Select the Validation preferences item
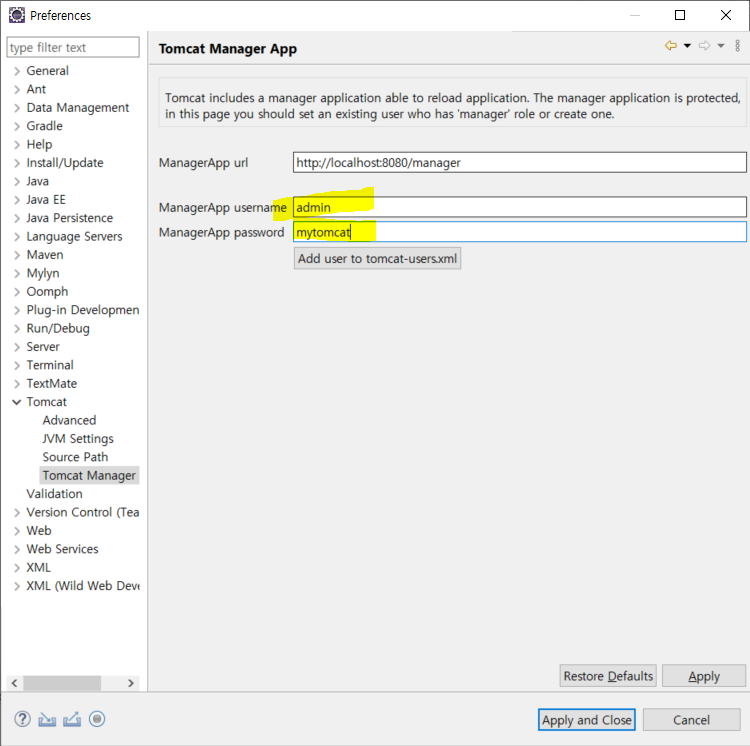 (55, 494)
